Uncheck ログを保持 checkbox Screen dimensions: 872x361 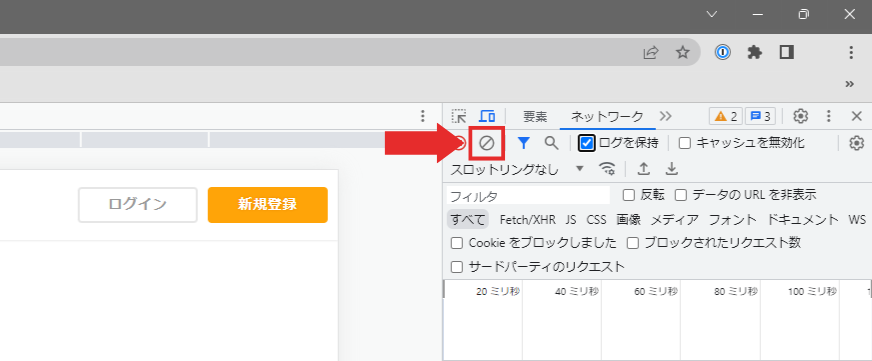(x=586, y=144)
